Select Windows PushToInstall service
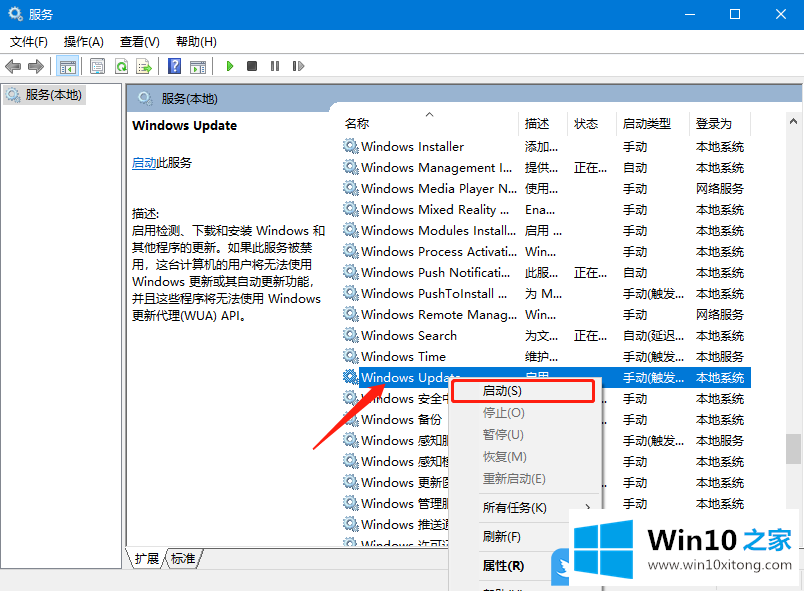 (x=546, y=294)
